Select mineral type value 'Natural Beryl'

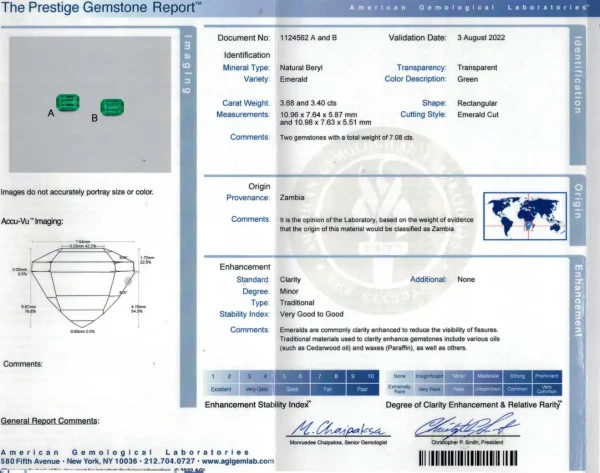[x=301, y=68]
